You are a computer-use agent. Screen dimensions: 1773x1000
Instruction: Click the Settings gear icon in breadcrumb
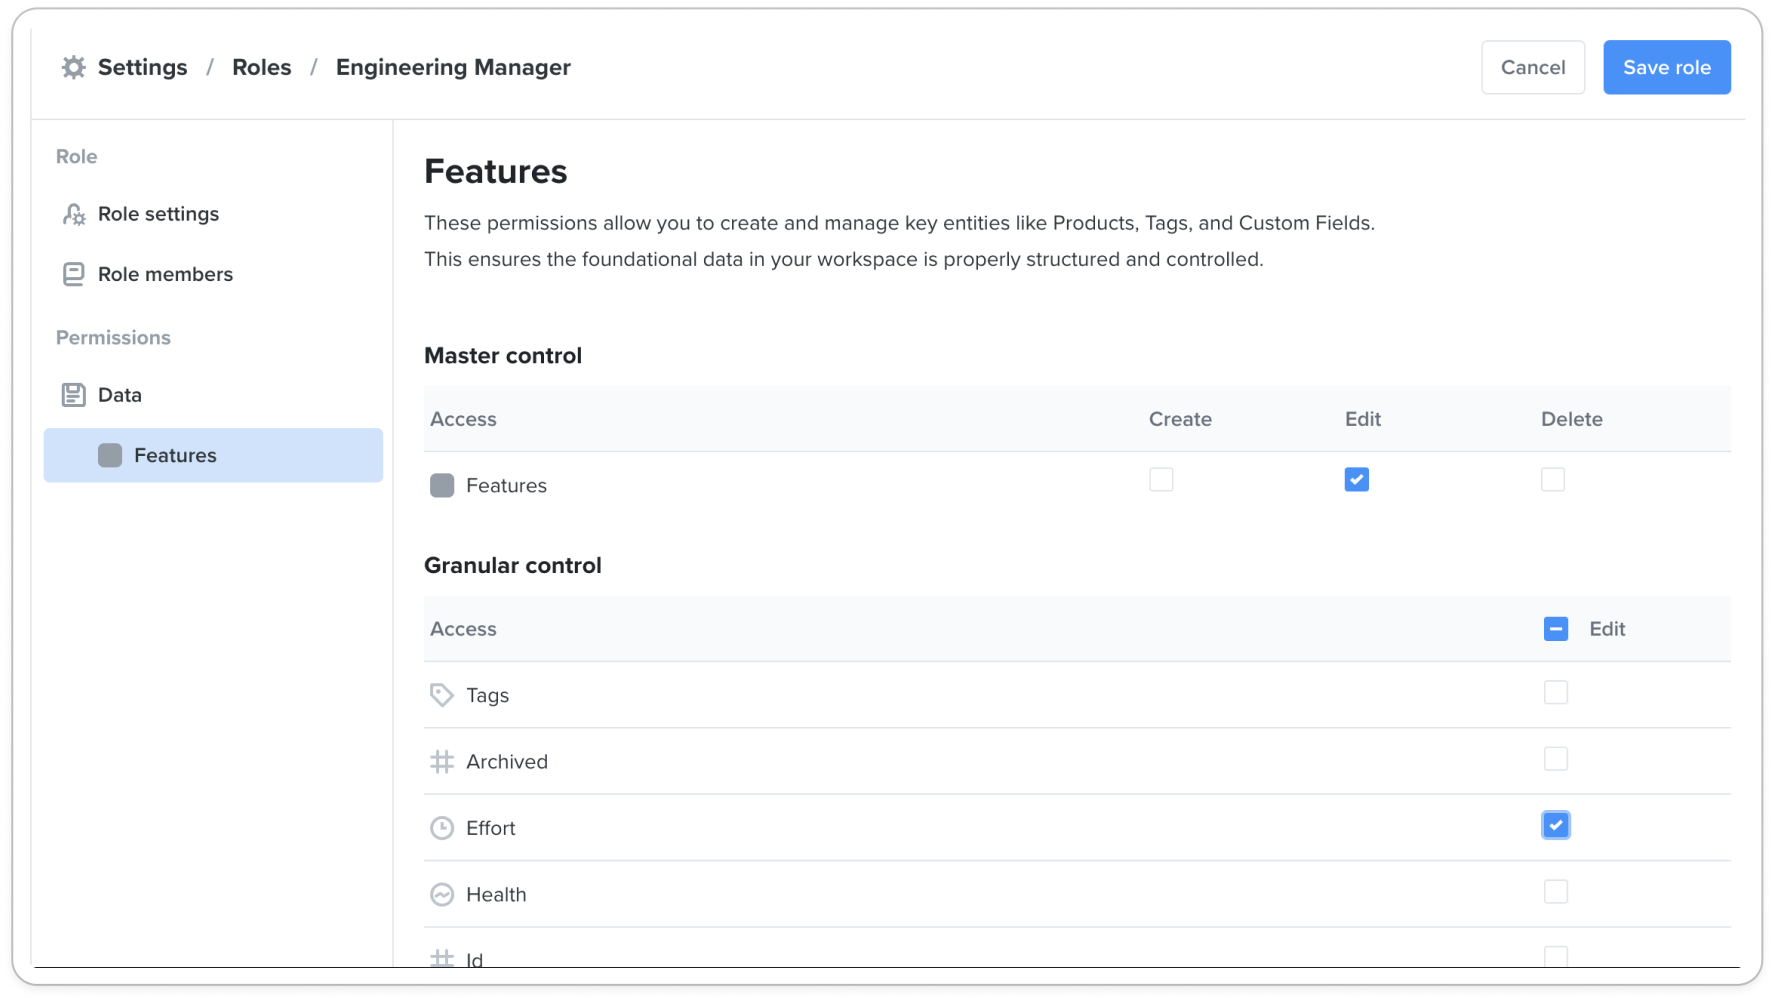click(73, 67)
